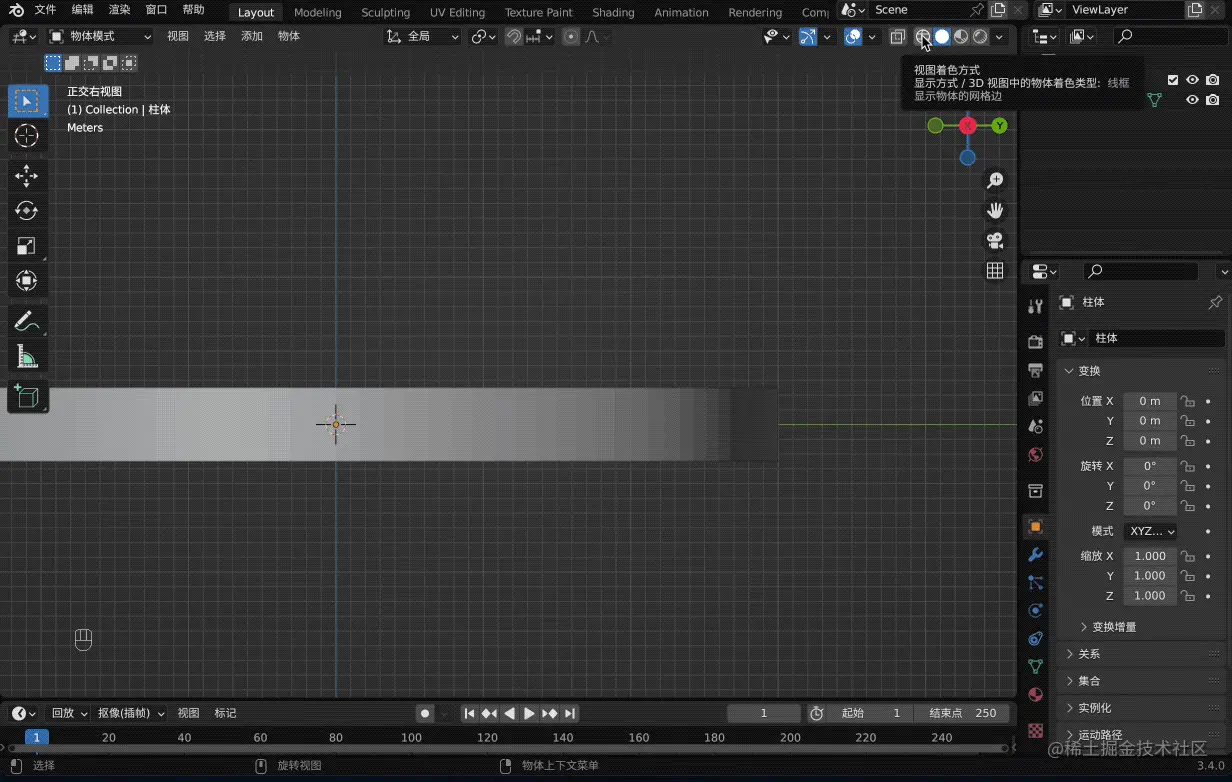Open the Scene properties tab
Image resolution: width=1232 pixels, height=782 pixels.
tap(1035, 426)
